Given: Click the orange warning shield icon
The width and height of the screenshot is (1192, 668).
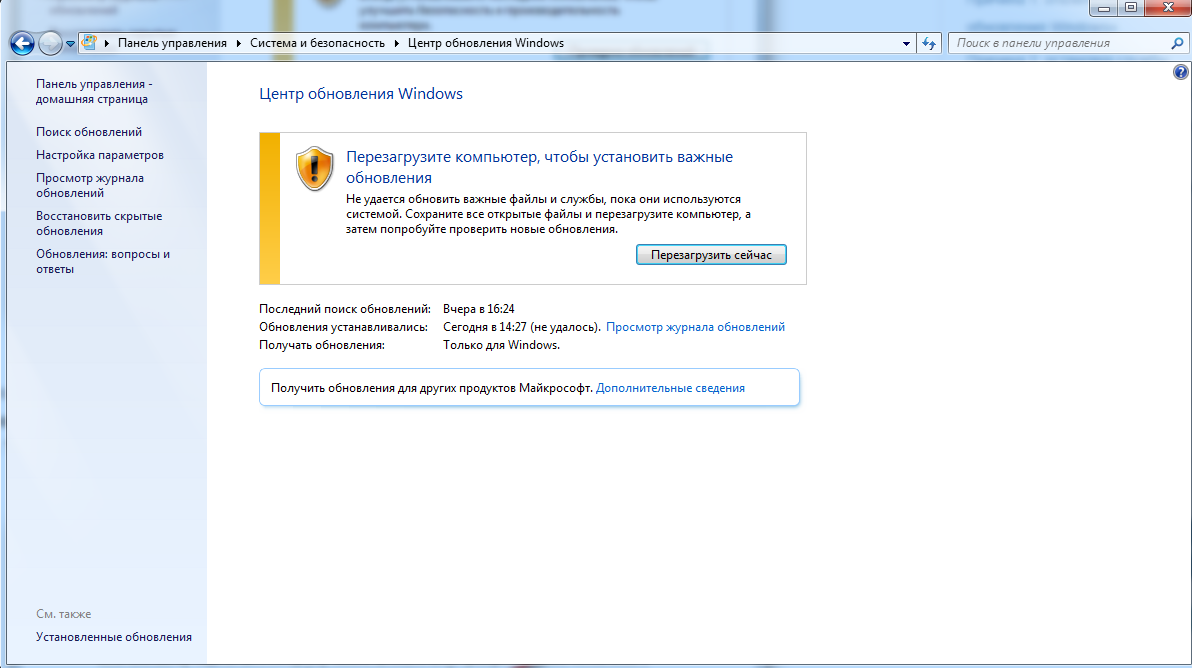Looking at the screenshot, I should pyautogui.click(x=314, y=169).
